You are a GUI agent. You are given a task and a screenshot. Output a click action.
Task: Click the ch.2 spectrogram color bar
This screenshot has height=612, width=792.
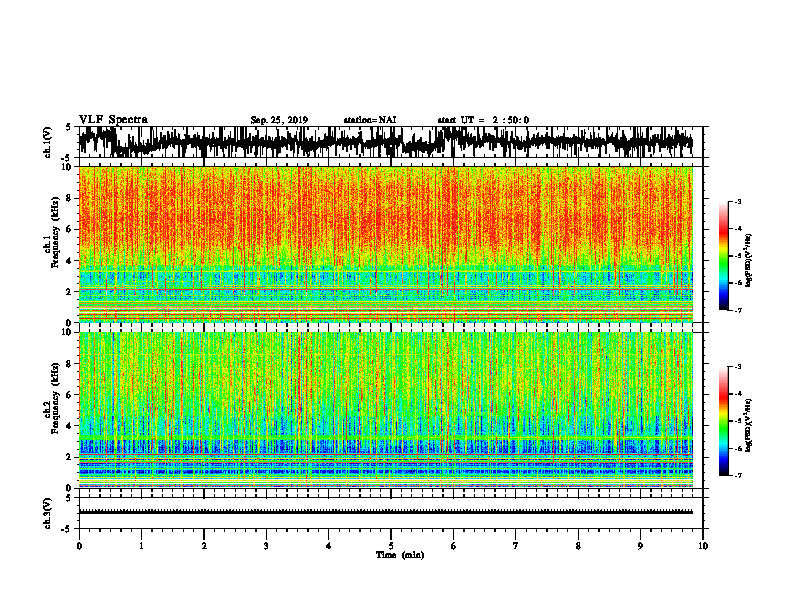coord(723,421)
